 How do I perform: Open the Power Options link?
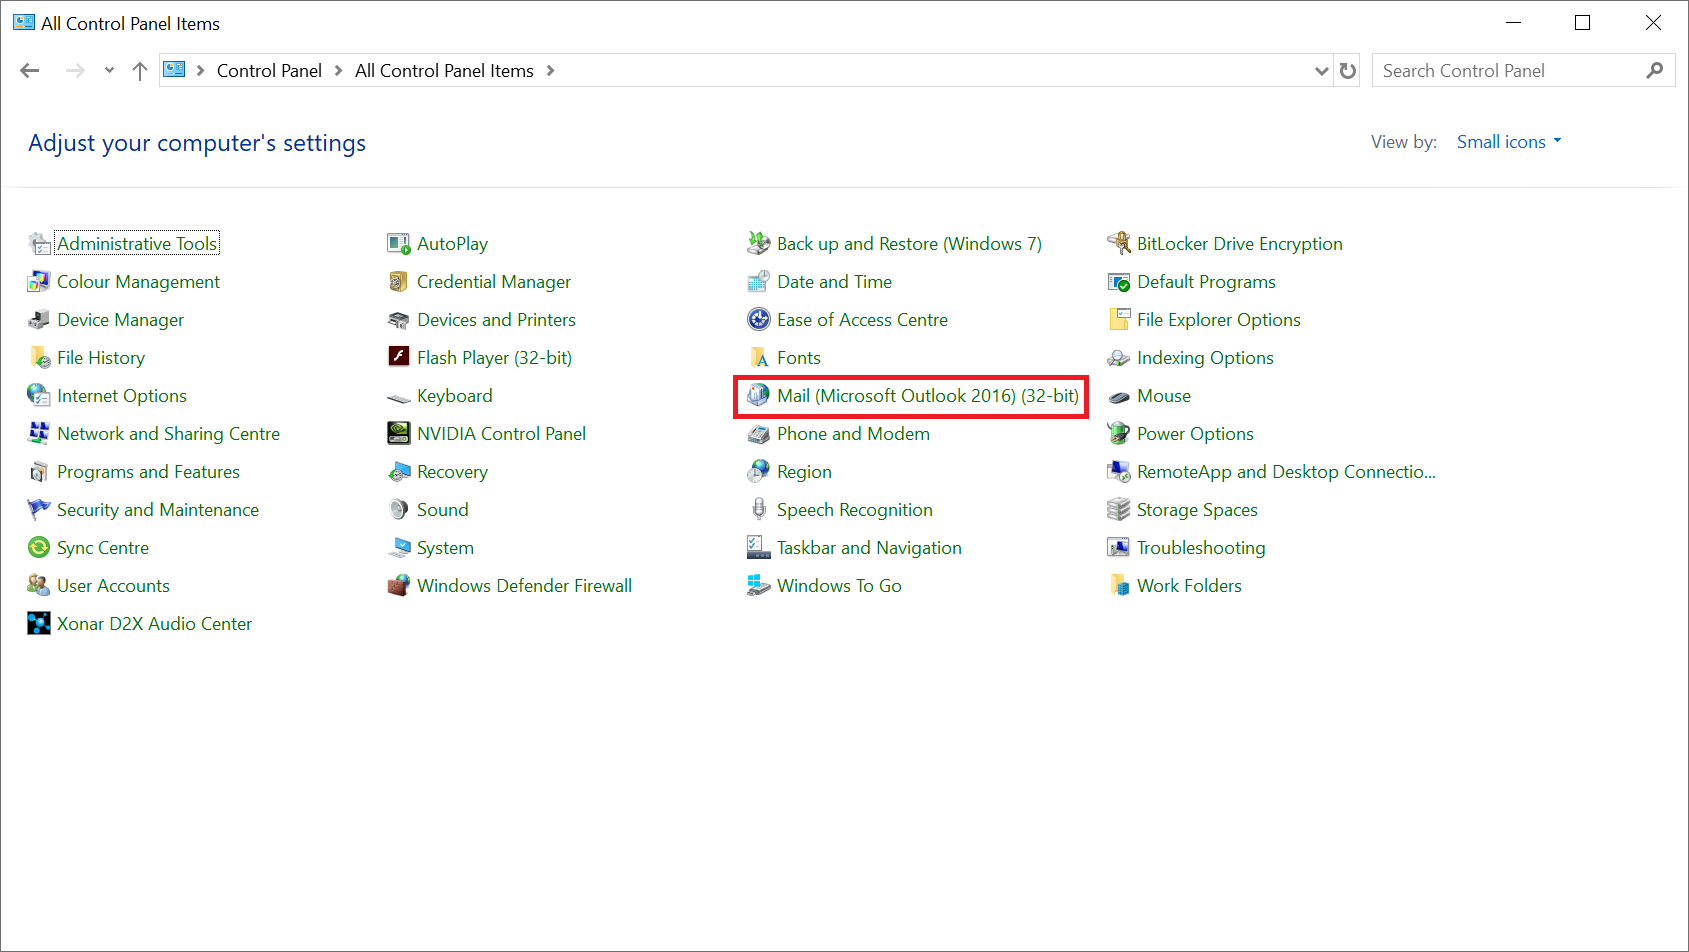click(1195, 434)
